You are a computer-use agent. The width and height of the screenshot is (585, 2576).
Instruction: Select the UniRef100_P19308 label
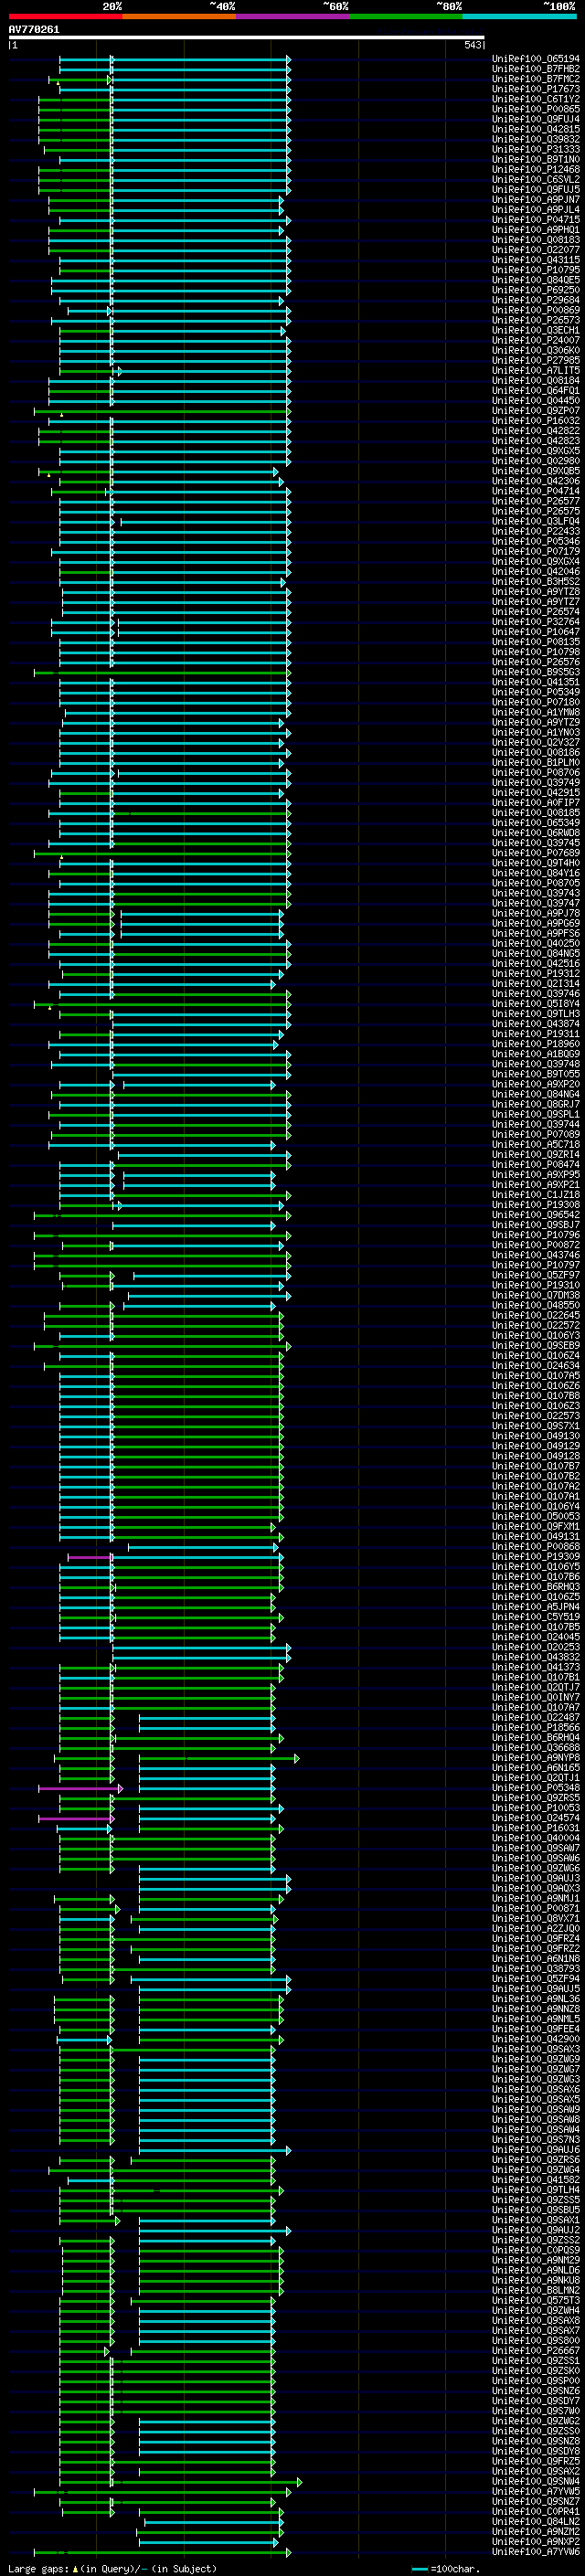(535, 1205)
